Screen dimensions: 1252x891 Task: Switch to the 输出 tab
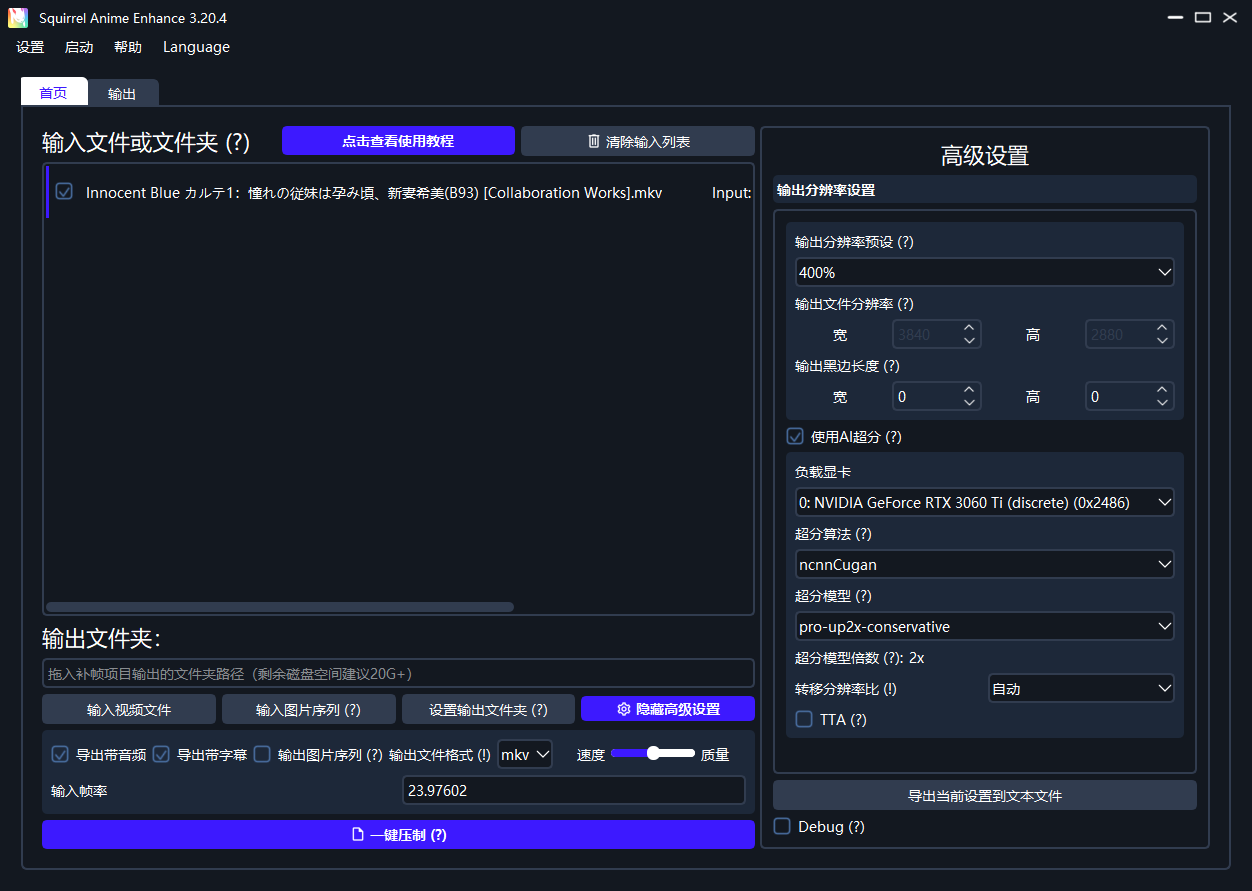pyautogui.click(x=122, y=93)
